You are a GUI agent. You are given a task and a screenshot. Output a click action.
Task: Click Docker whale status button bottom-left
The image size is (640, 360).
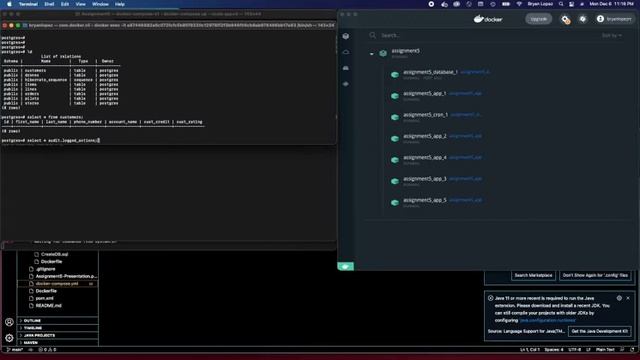pyautogui.click(x=346, y=267)
